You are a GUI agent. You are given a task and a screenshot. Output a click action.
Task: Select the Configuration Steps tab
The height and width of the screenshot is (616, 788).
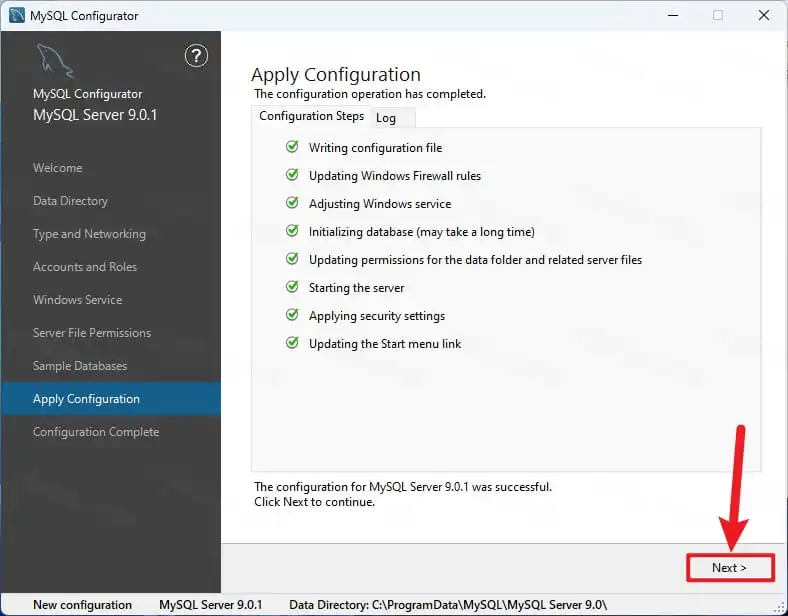[x=311, y=116]
